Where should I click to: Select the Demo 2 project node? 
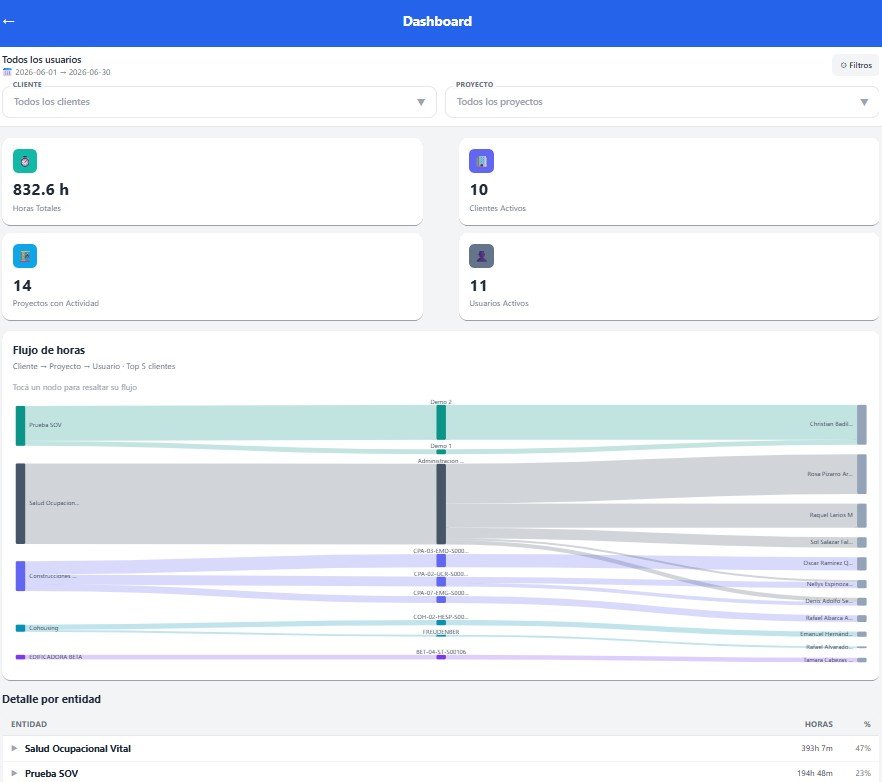(x=441, y=422)
